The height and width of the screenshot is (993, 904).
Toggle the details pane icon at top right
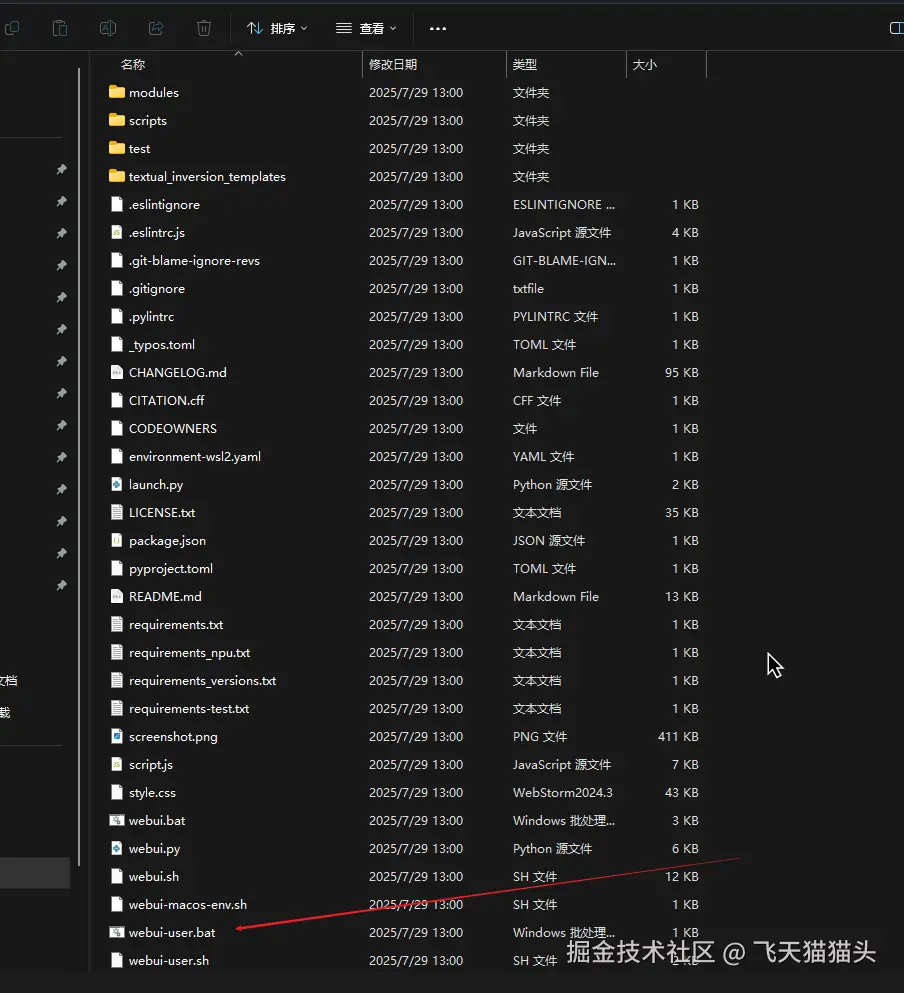[x=896, y=28]
